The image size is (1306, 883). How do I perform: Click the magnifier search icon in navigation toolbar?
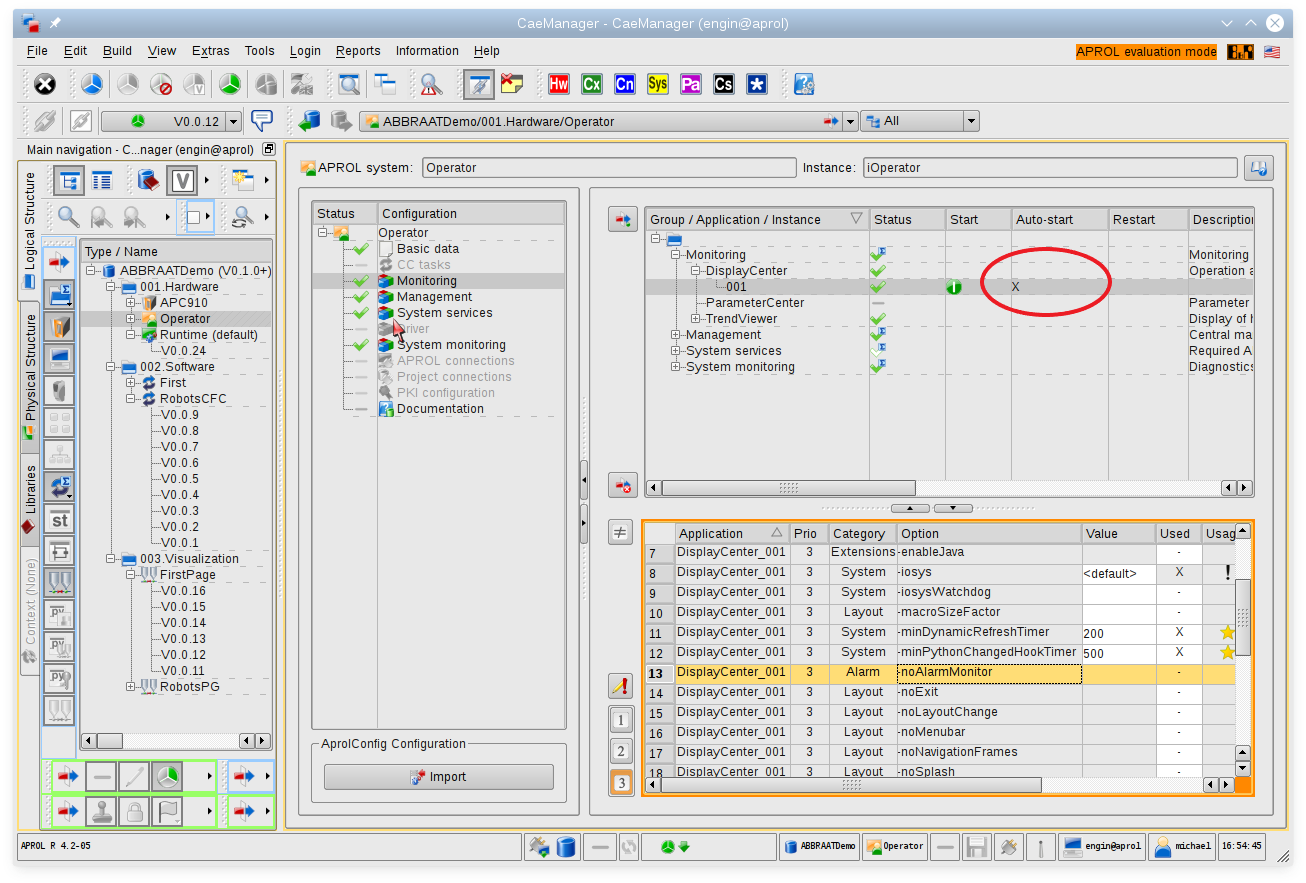[x=68, y=216]
